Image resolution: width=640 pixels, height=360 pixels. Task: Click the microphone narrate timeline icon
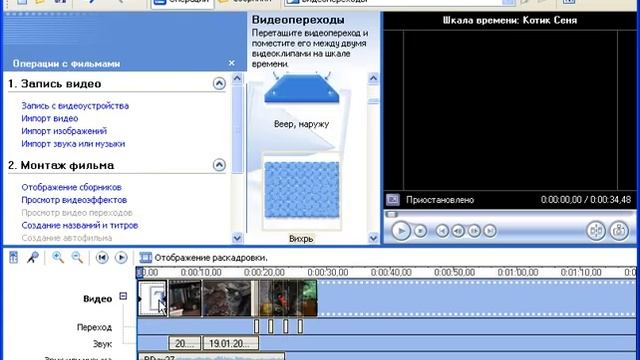33,258
